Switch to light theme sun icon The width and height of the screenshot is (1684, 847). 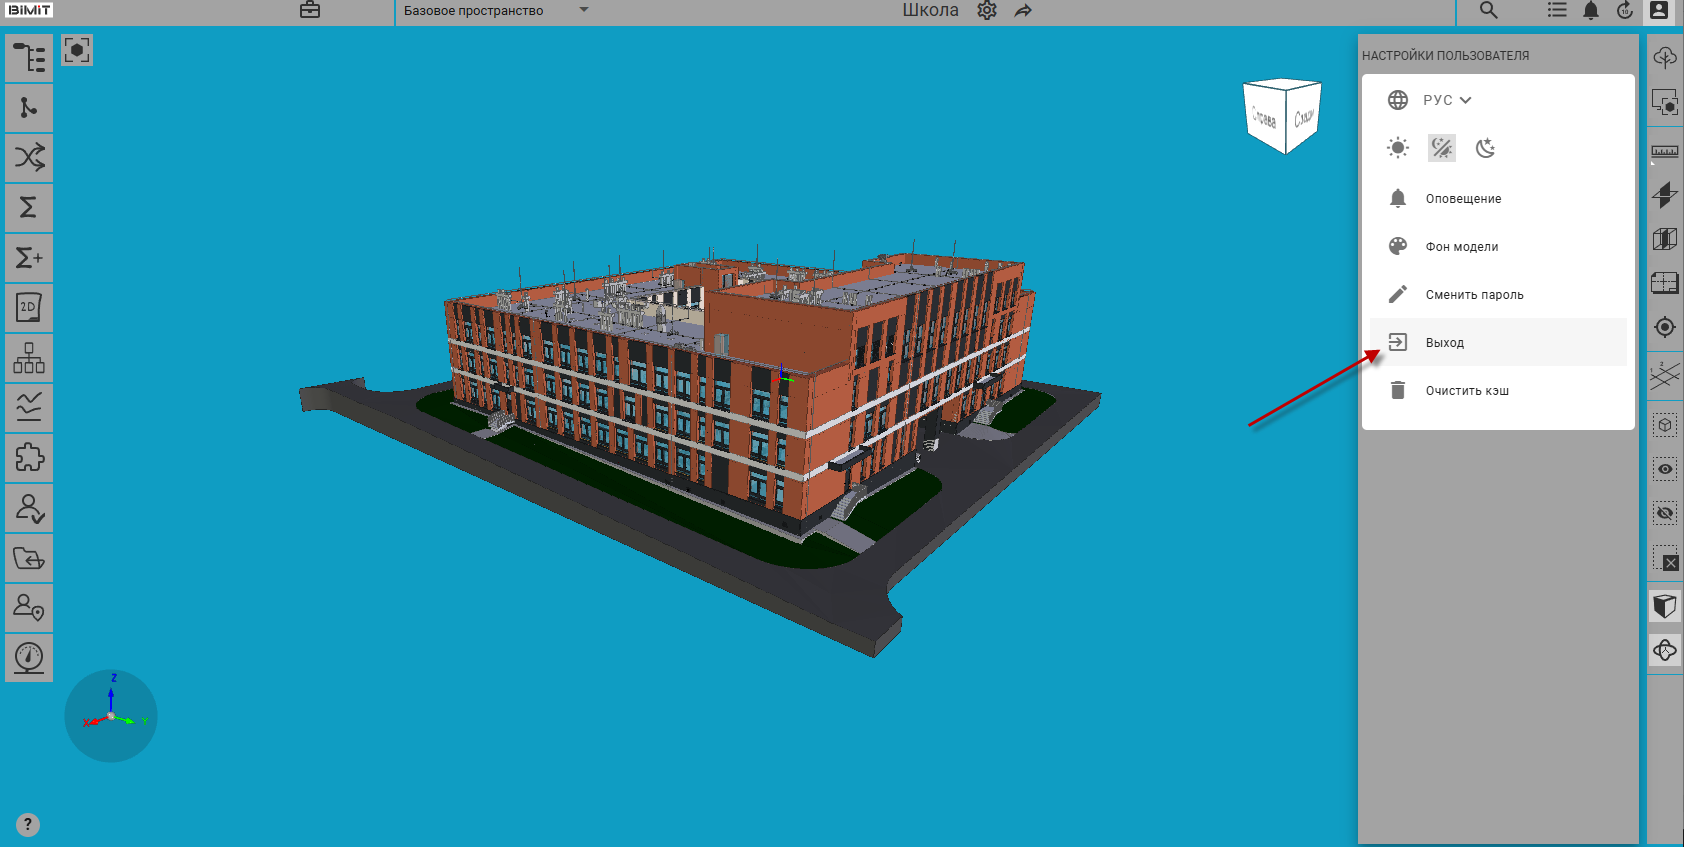tap(1398, 148)
